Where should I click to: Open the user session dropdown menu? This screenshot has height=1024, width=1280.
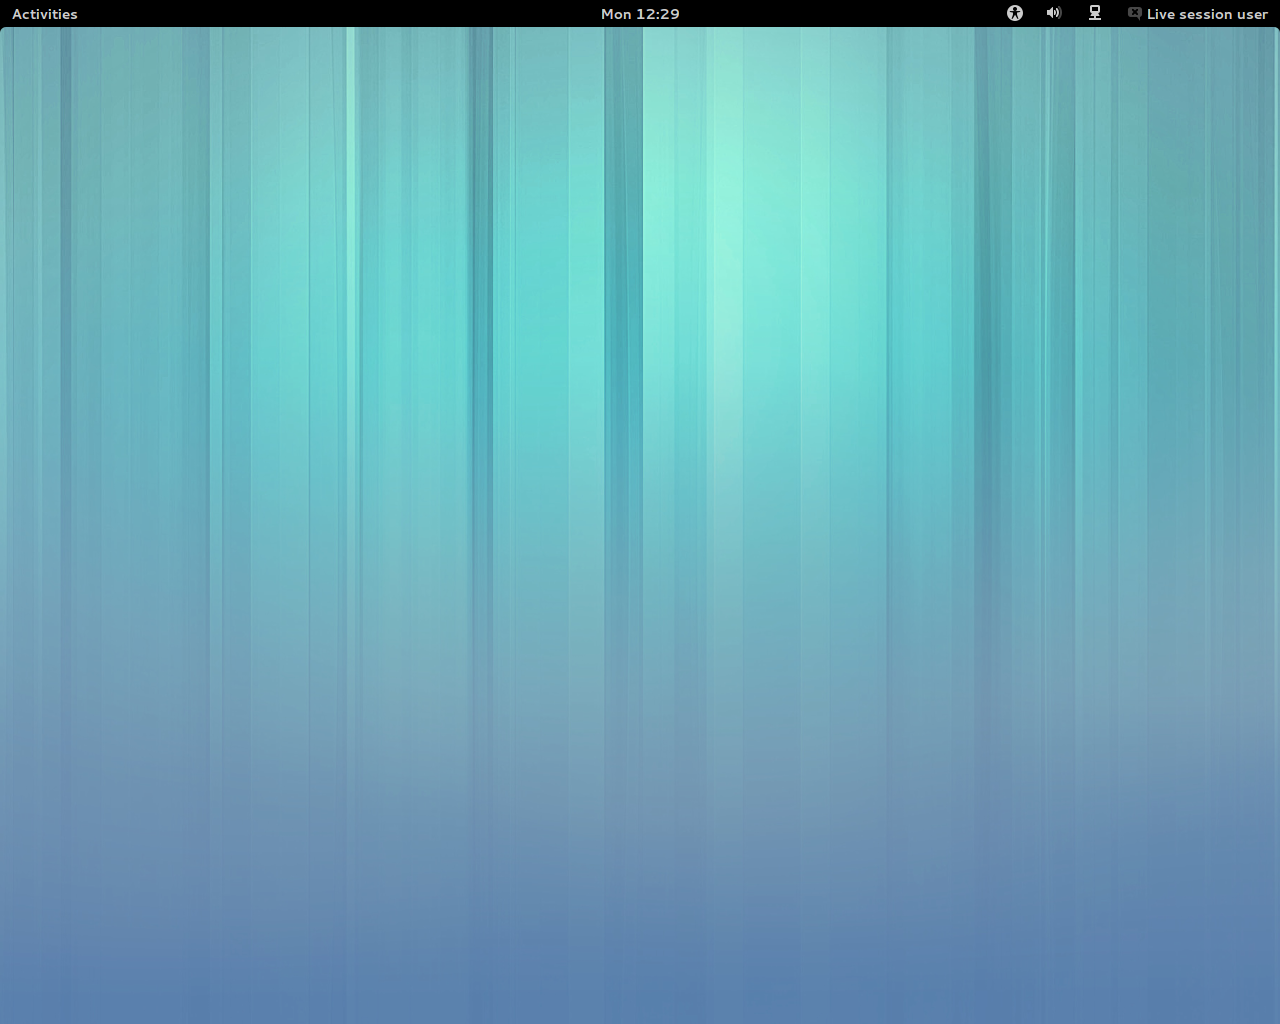click(x=1206, y=13)
